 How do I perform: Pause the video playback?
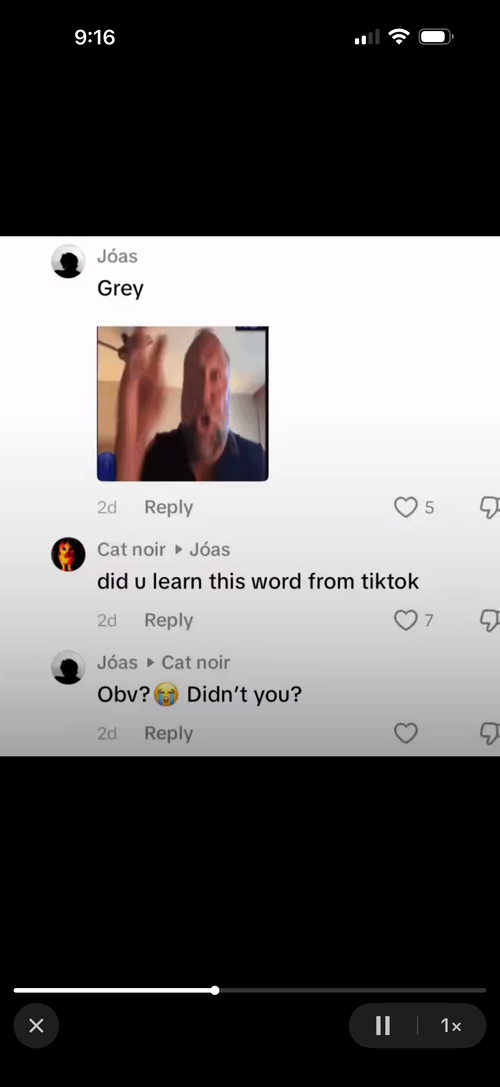pos(383,1026)
